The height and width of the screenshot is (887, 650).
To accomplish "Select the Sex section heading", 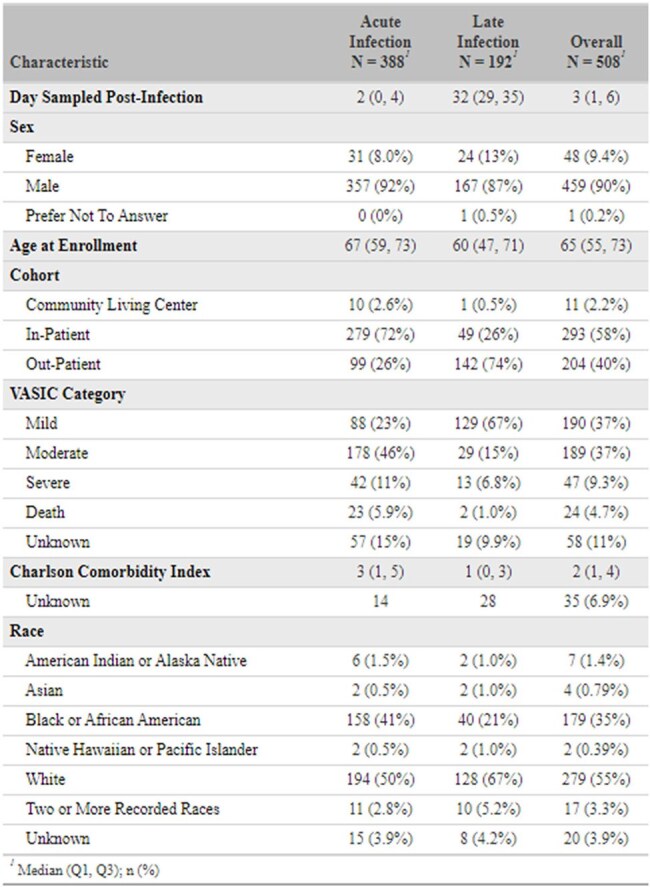I will [22, 127].
